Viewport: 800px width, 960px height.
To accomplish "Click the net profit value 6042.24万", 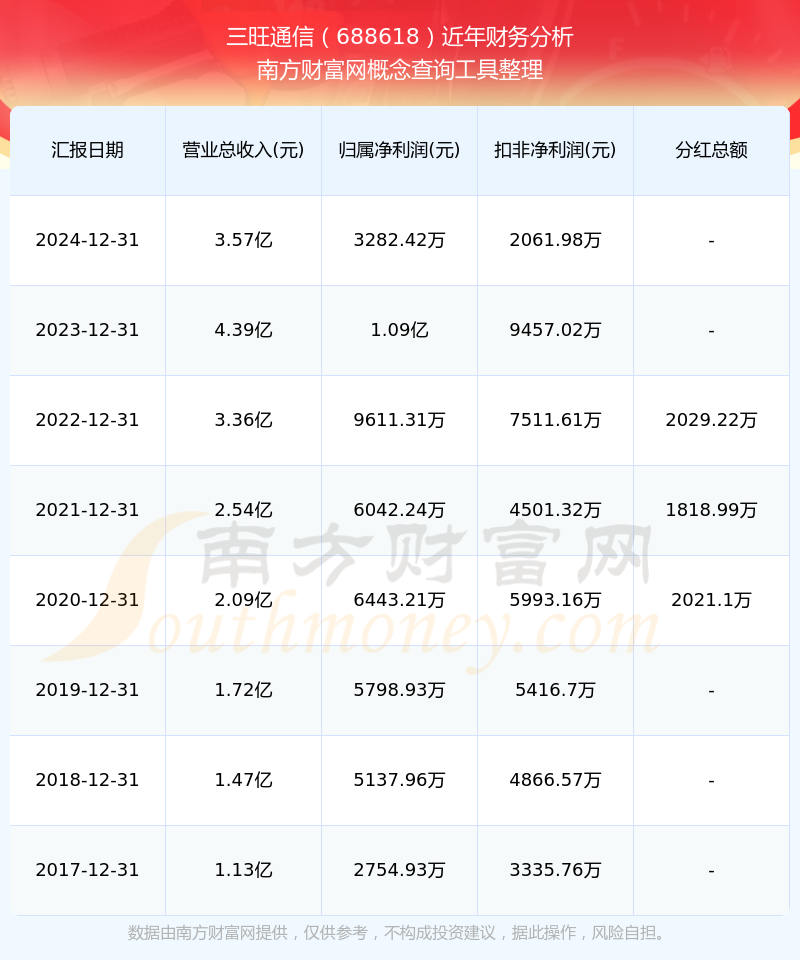I will [x=400, y=510].
